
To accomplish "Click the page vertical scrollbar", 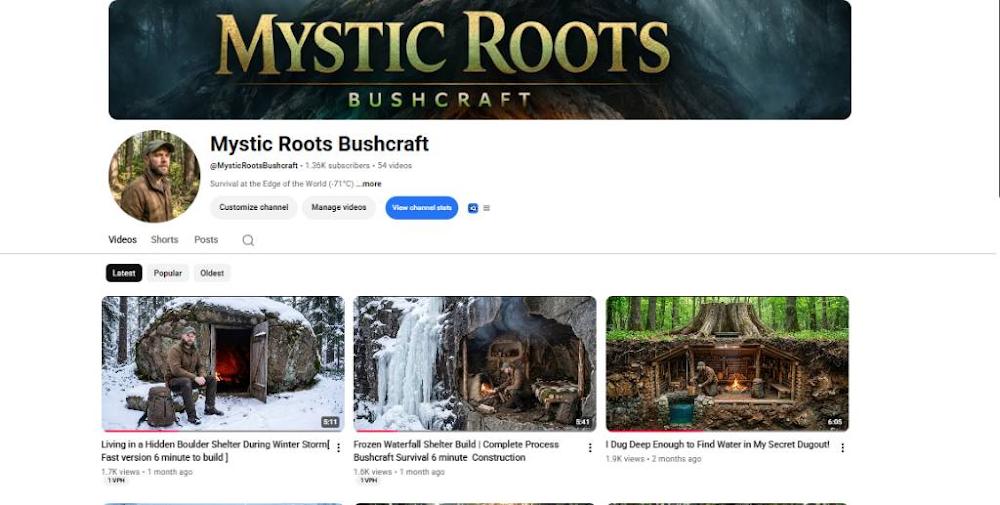I will click(997, 99).
